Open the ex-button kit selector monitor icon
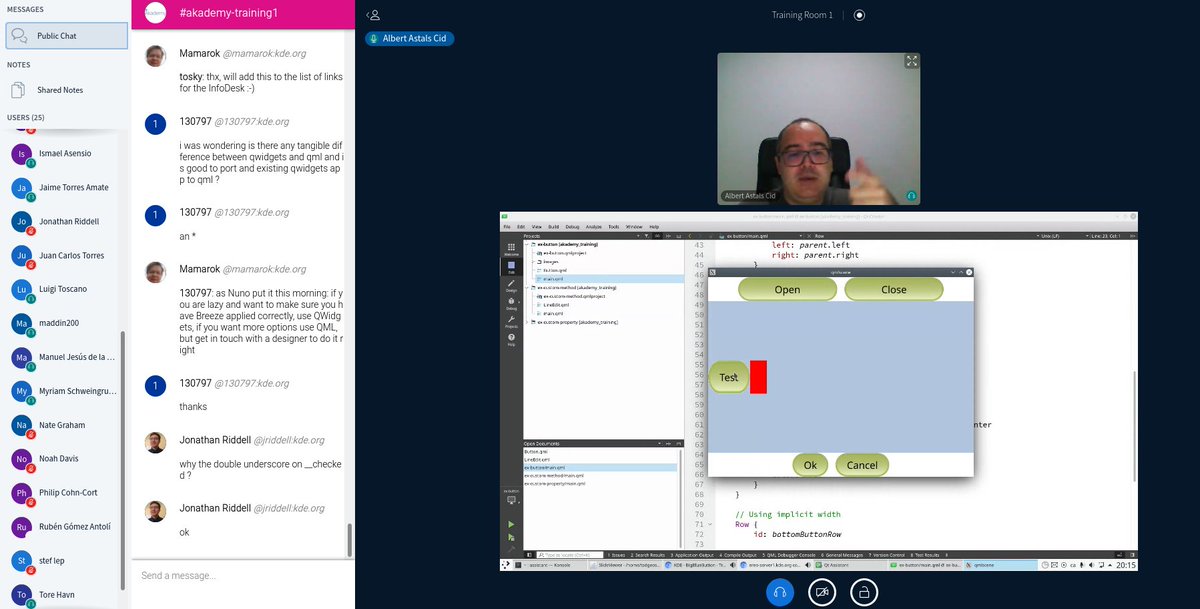Image resolution: width=1200 pixels, height=609 pixels. (x=511, y=500)
